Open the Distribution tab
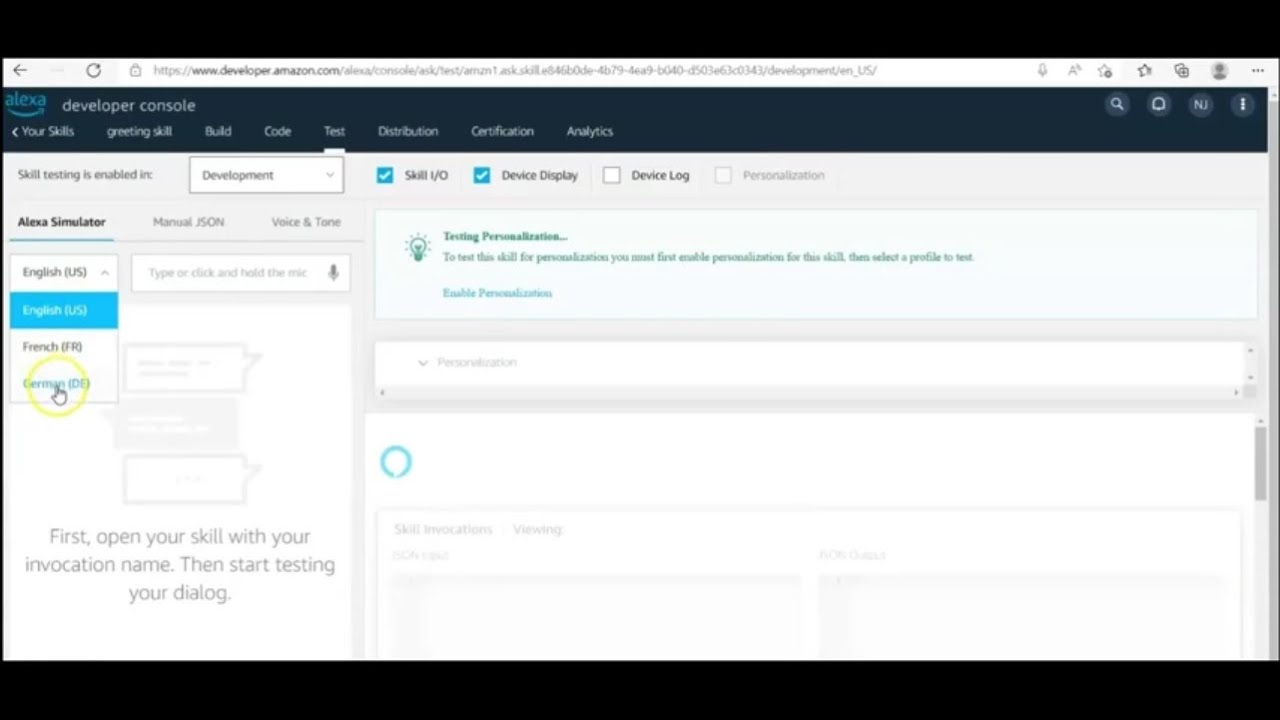Screen dimensions: 1280x720 point(408,131)
